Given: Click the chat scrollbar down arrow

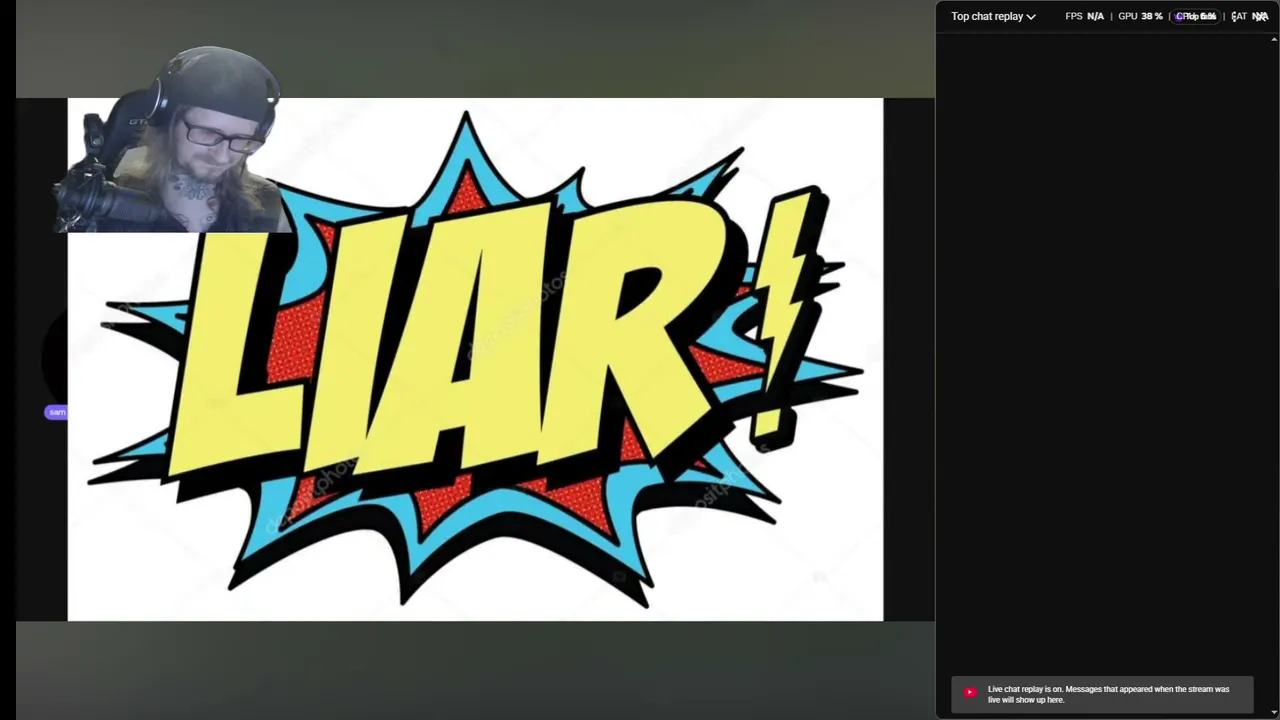Looking at the screenshot, I should click(x=1274, y=712).
